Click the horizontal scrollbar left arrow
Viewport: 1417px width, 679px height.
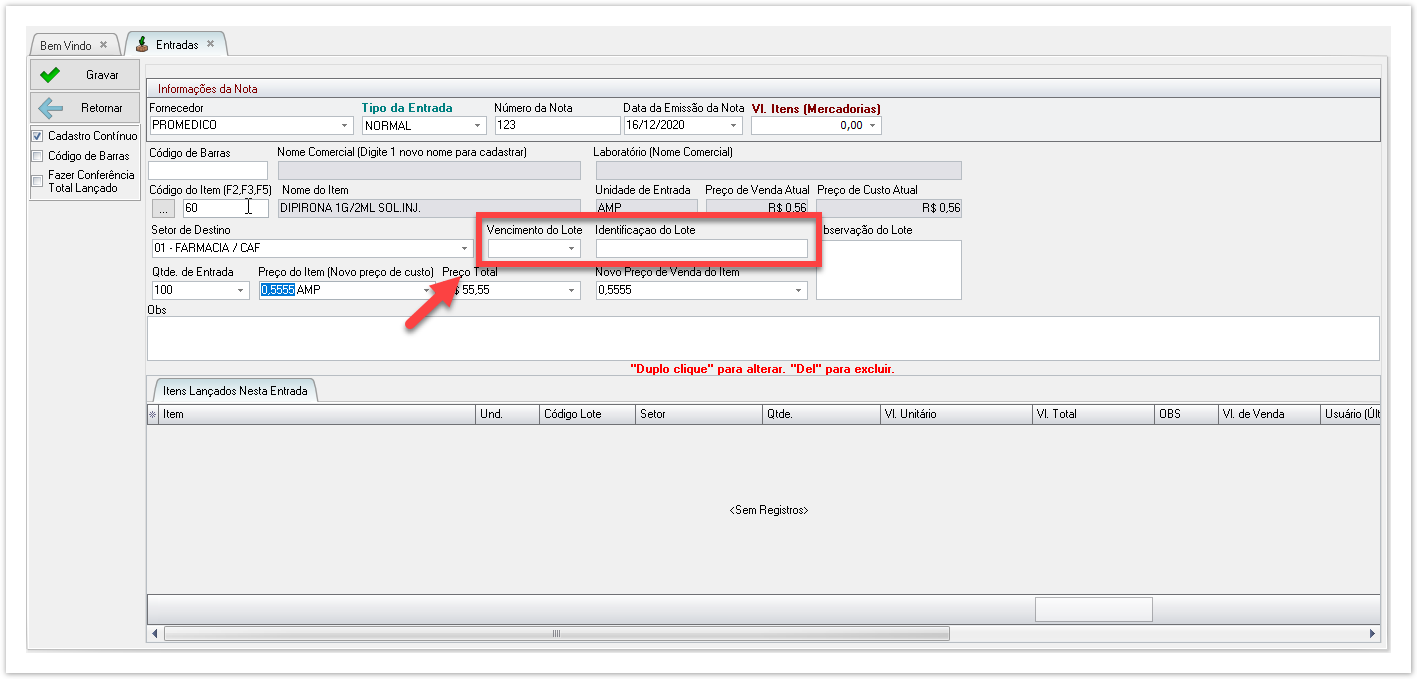[x=155, y=634]
